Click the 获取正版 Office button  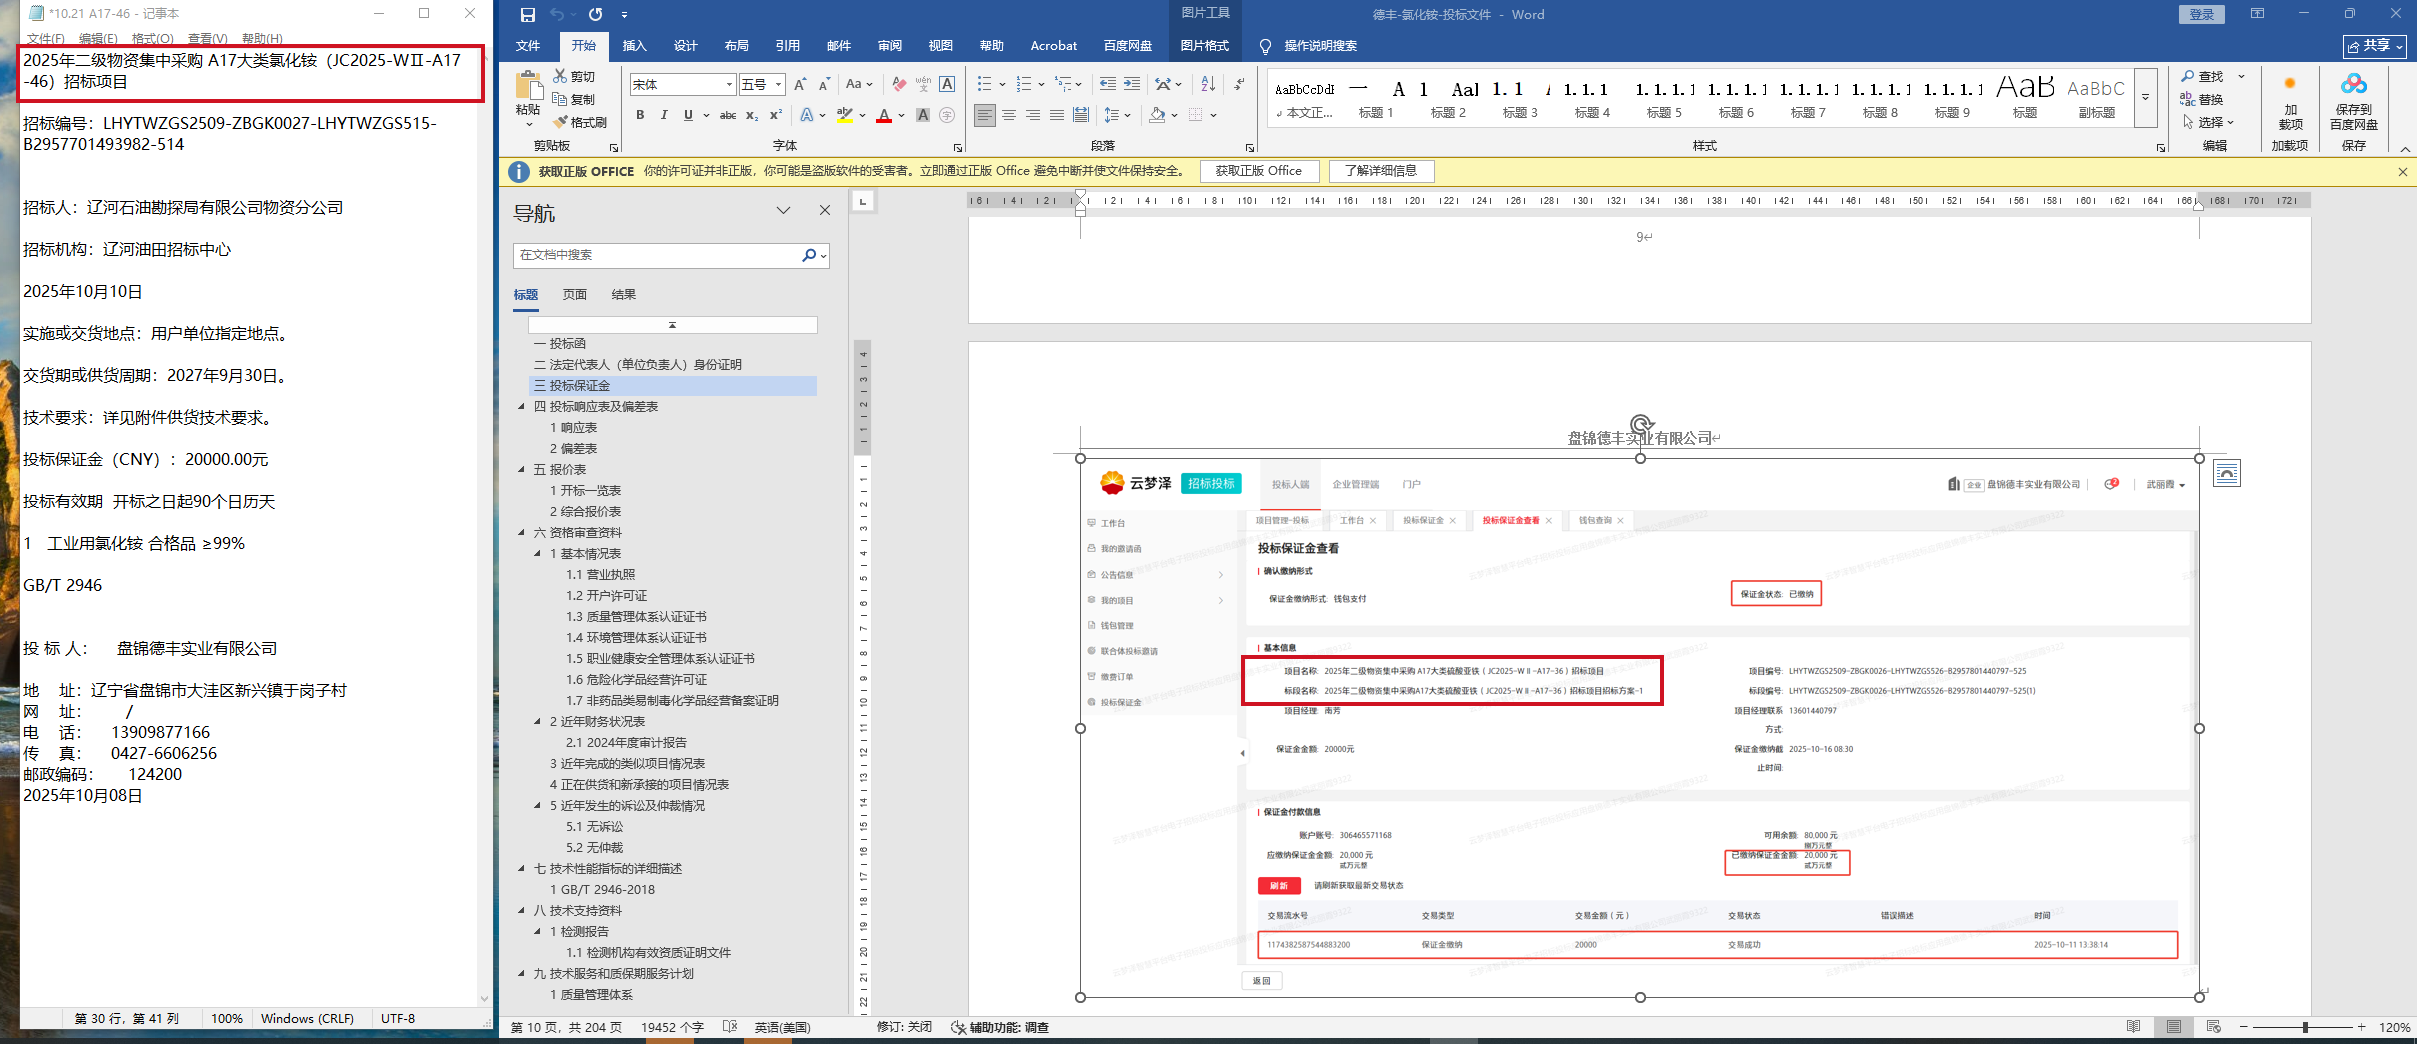coord(1258,171)
